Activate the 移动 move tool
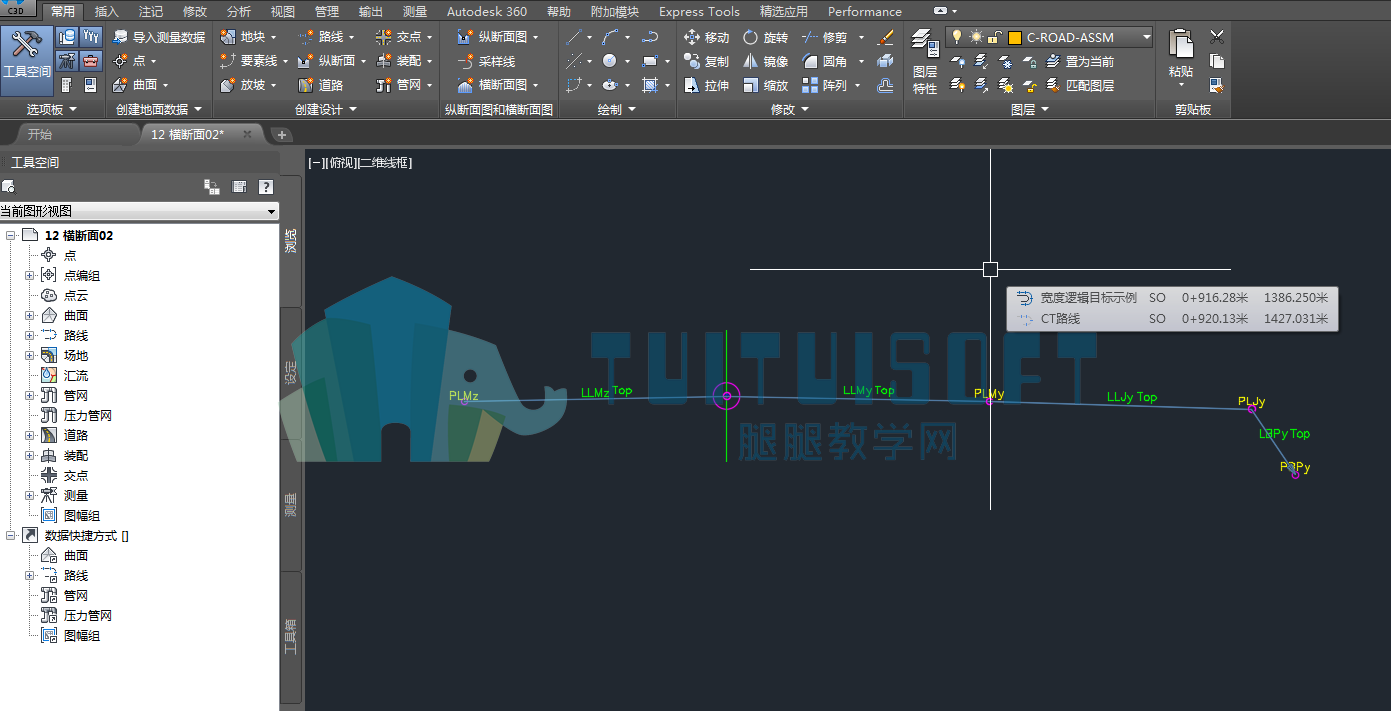 coord(707,37)
